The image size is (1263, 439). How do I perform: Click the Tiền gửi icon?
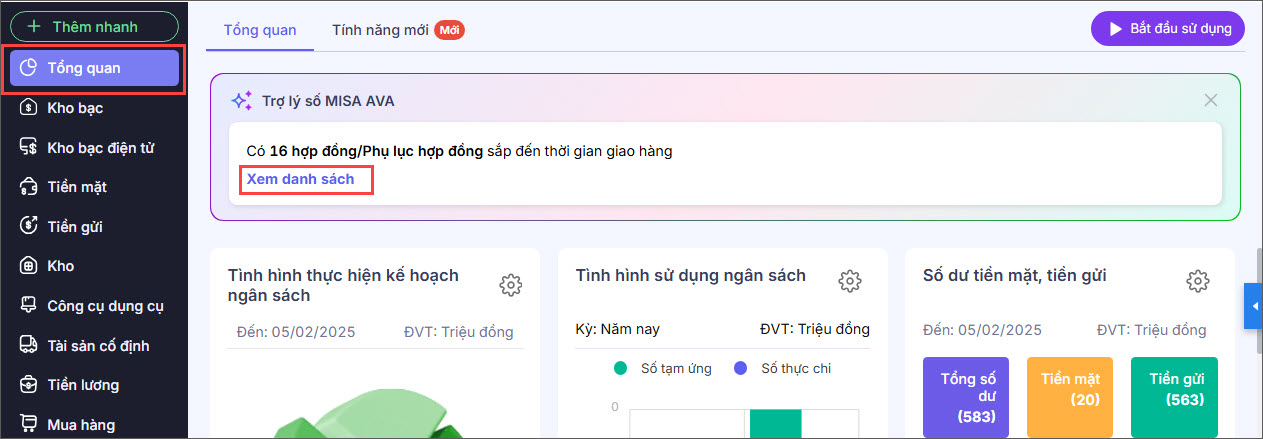[x=28, y=227]
